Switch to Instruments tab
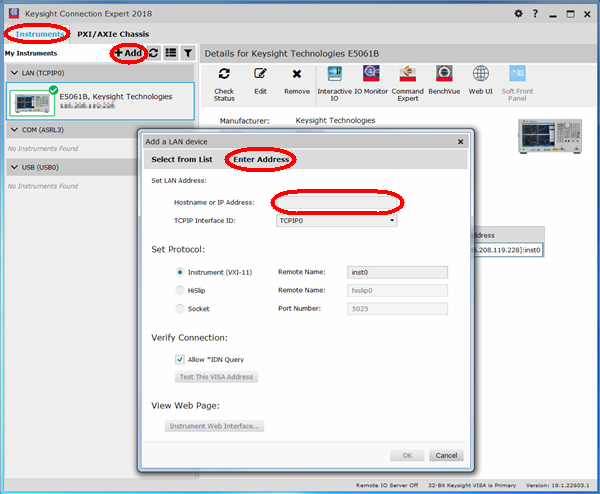The width and height of the screenshot is (600, 494). 40,34
